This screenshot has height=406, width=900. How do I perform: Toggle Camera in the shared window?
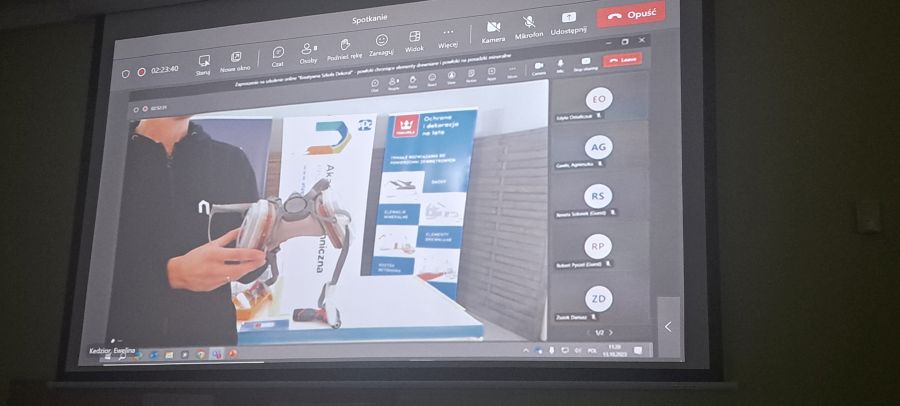tap(538, 68)
